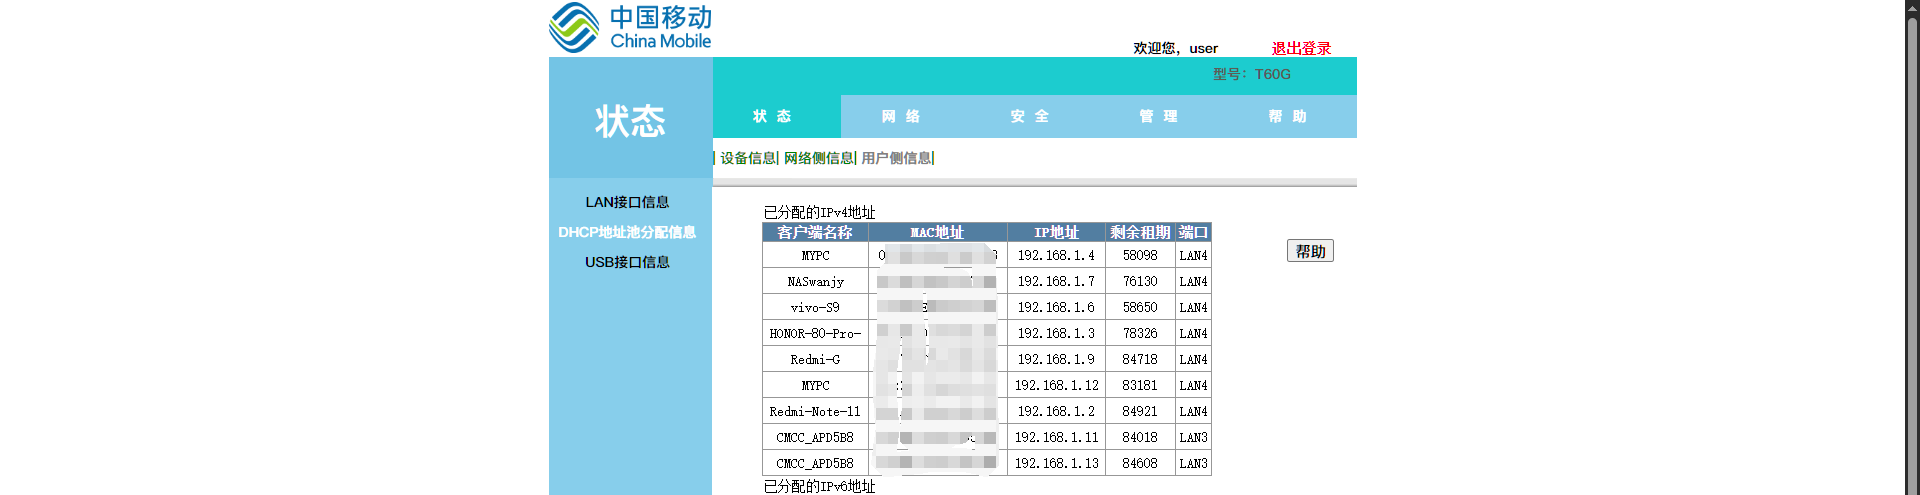Select 用户侧信息 user-side info submenu

pos(896,158)
